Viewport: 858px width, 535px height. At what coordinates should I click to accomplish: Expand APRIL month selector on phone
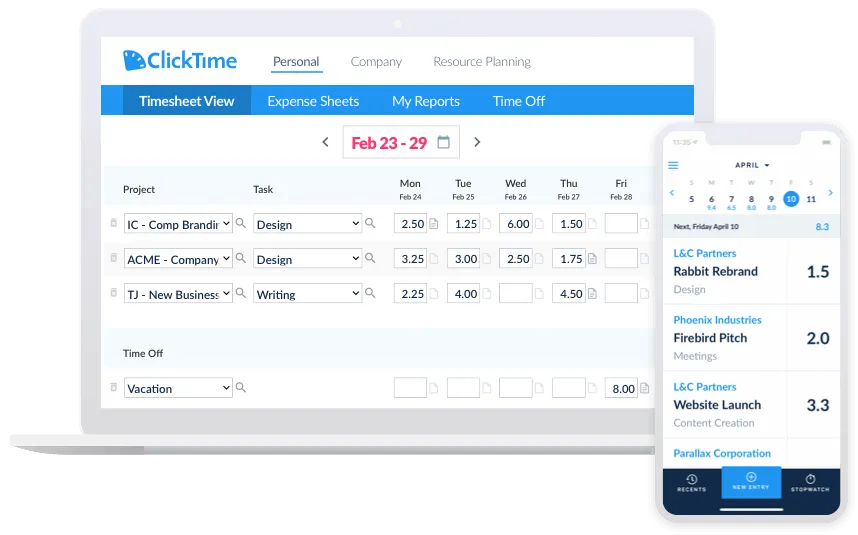click(752, 165)
